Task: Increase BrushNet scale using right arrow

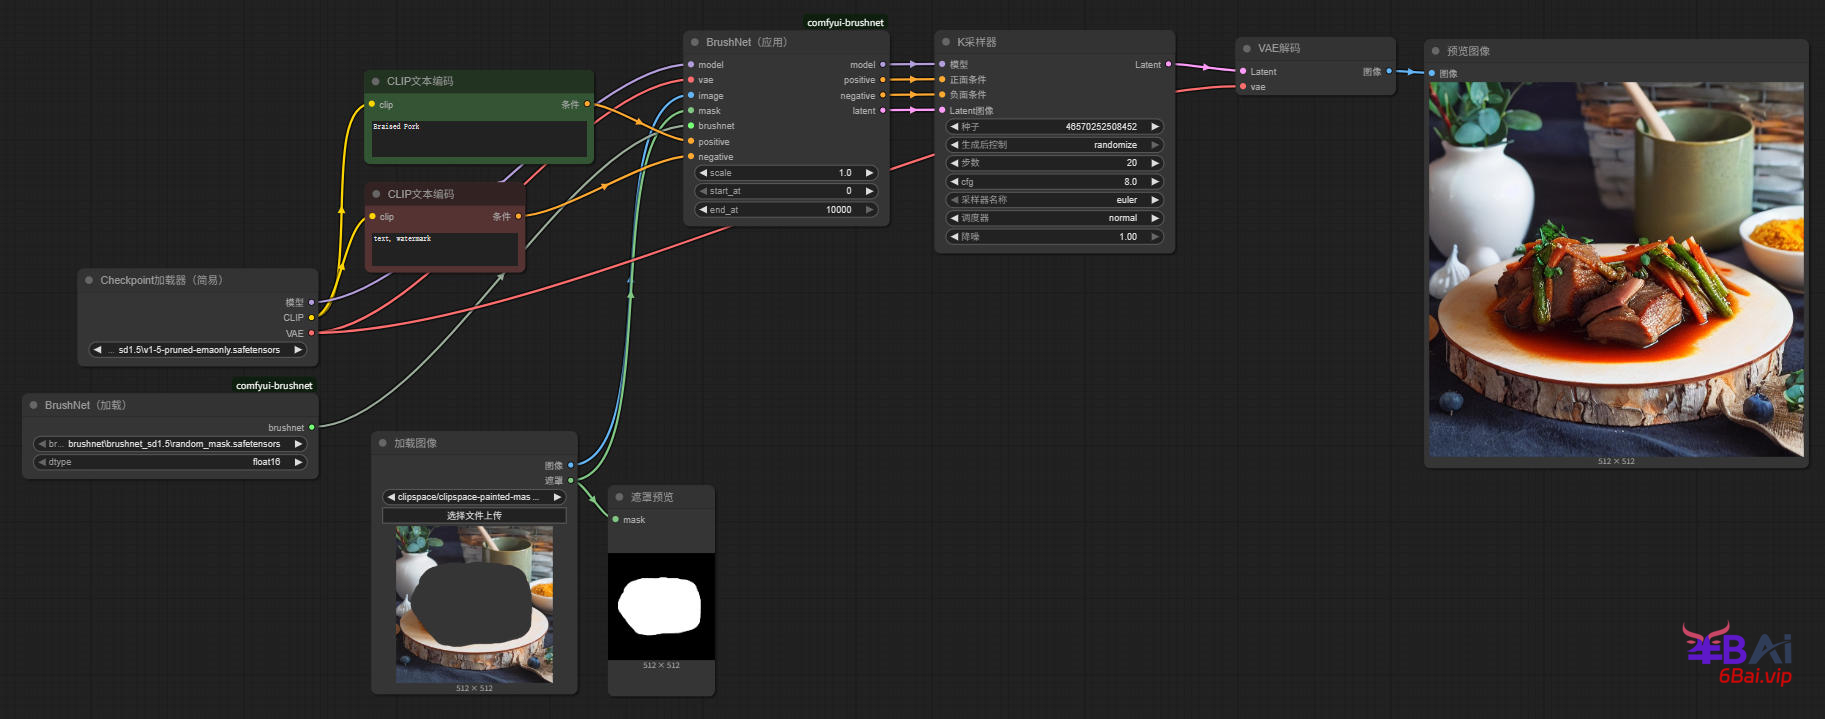Action: pyautogui.click(x=869, y=173)
